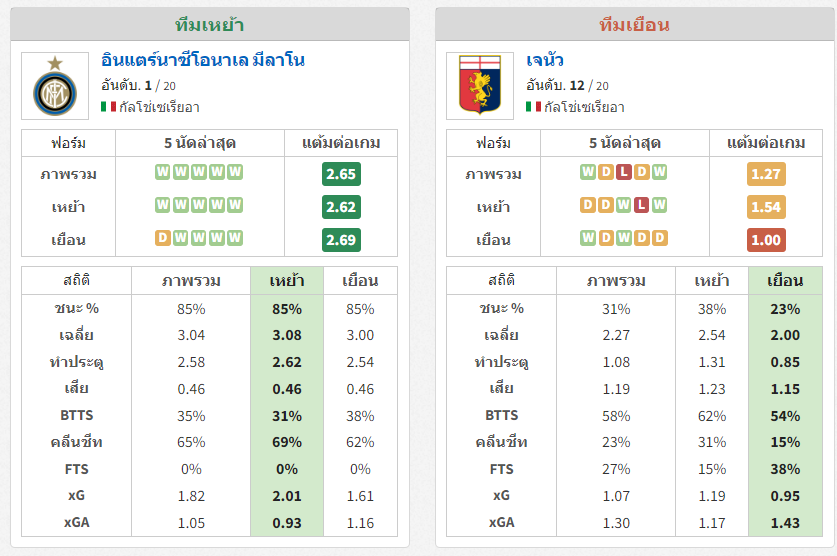This screenshot has width=837, height=556.
Task: Click Inter's home xG value 2.01
Action: pyautogui.click(x=287, y=496)
